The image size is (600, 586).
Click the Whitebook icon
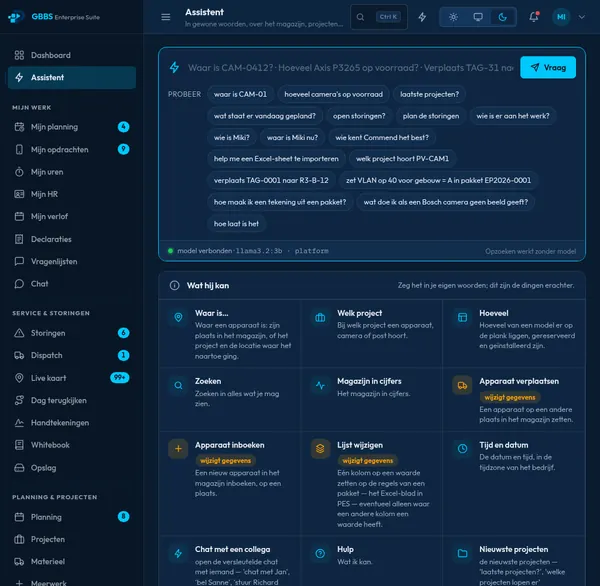point(19,445)
